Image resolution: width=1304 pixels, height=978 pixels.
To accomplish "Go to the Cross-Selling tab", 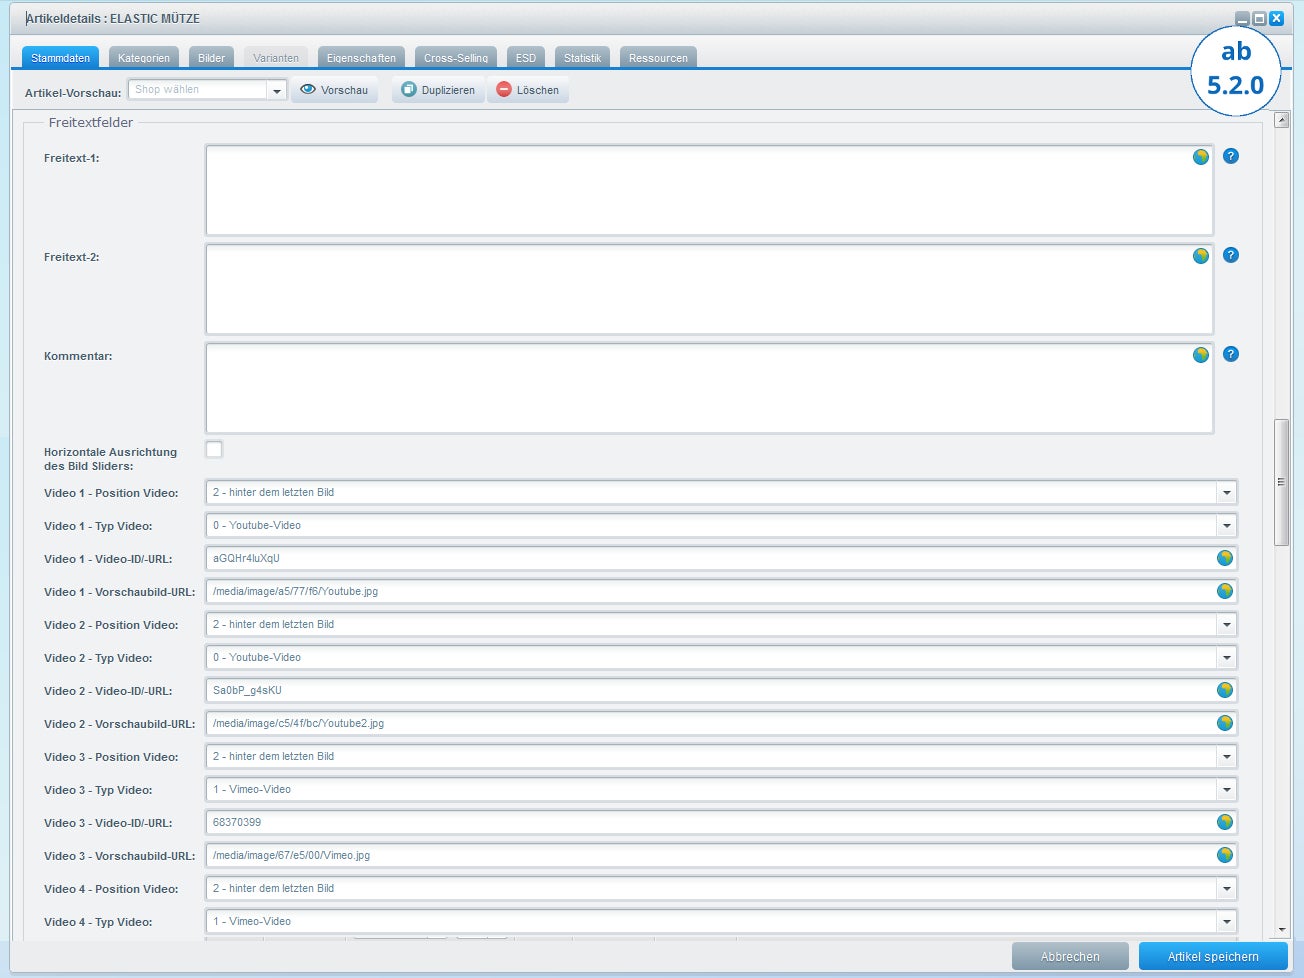I will click(x=456, y=58).
